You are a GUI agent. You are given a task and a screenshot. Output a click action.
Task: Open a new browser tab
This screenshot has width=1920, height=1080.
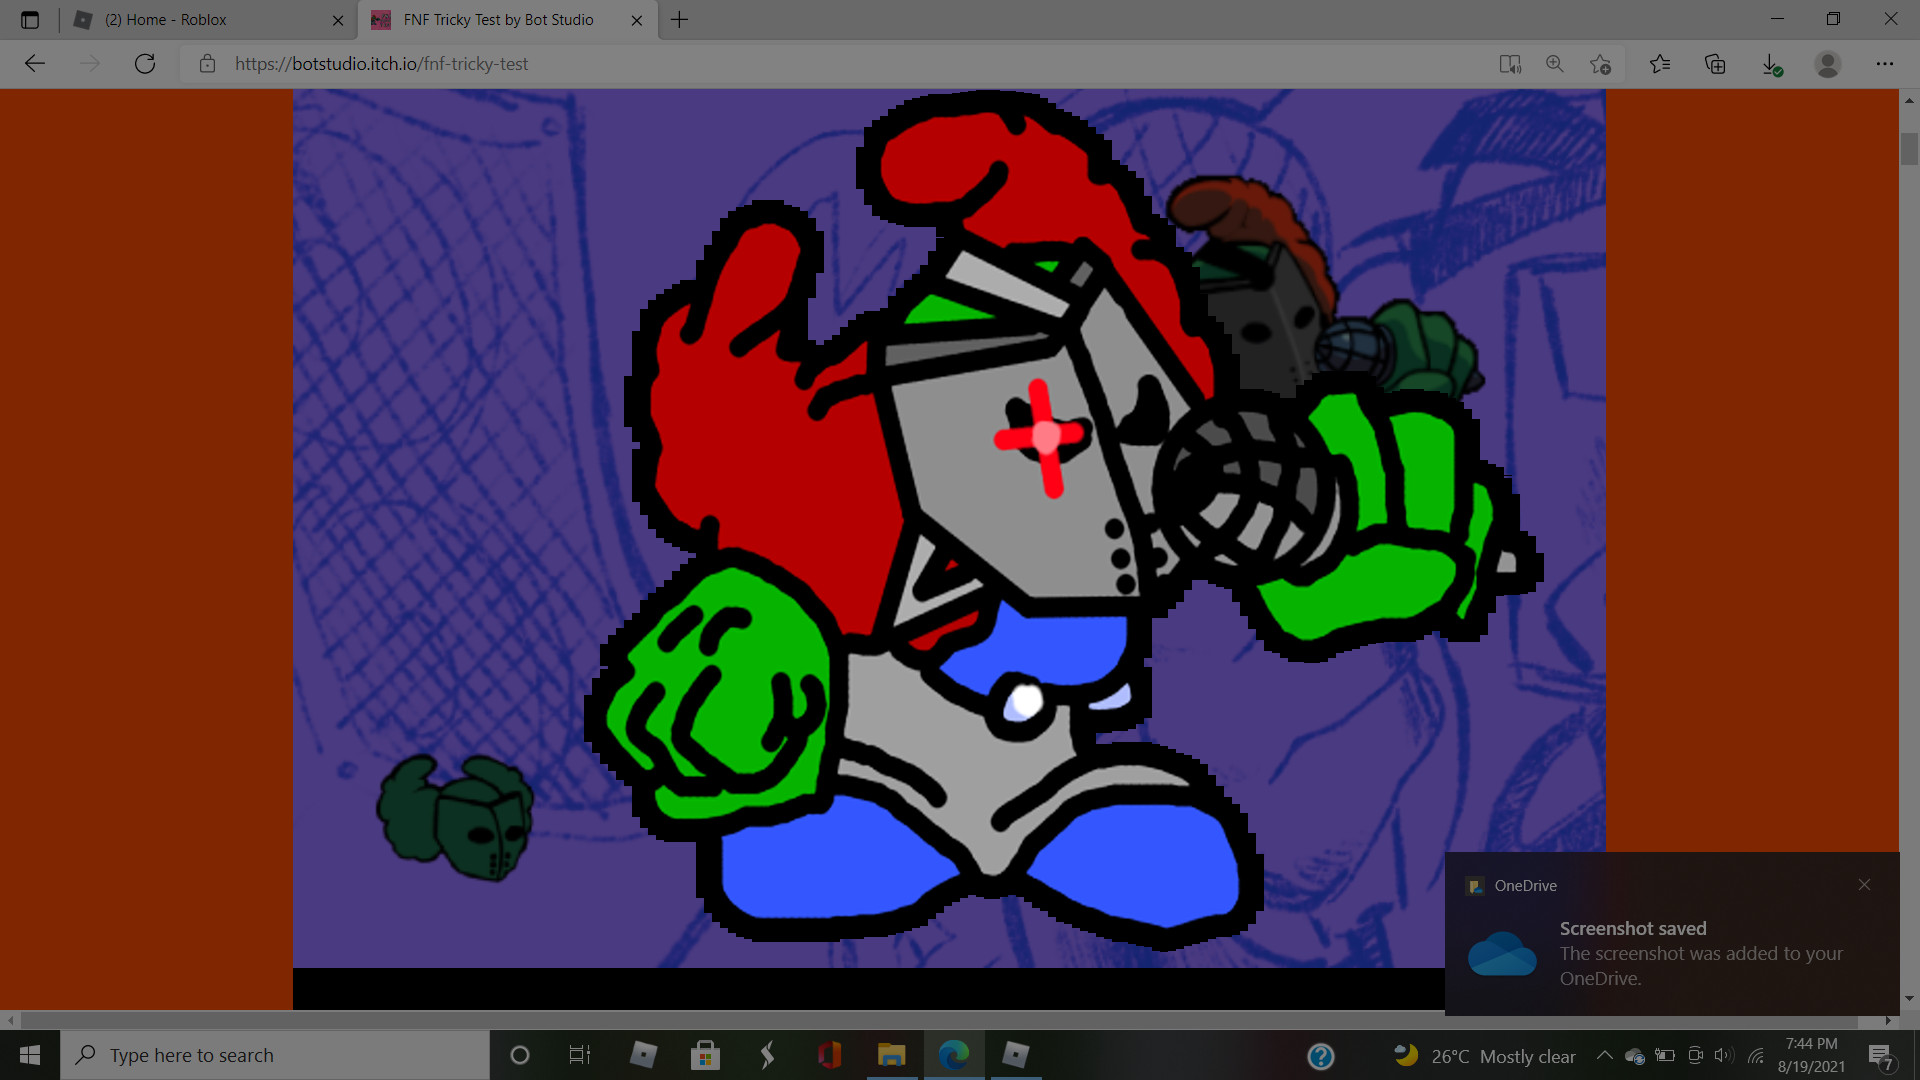click(680, 20)
